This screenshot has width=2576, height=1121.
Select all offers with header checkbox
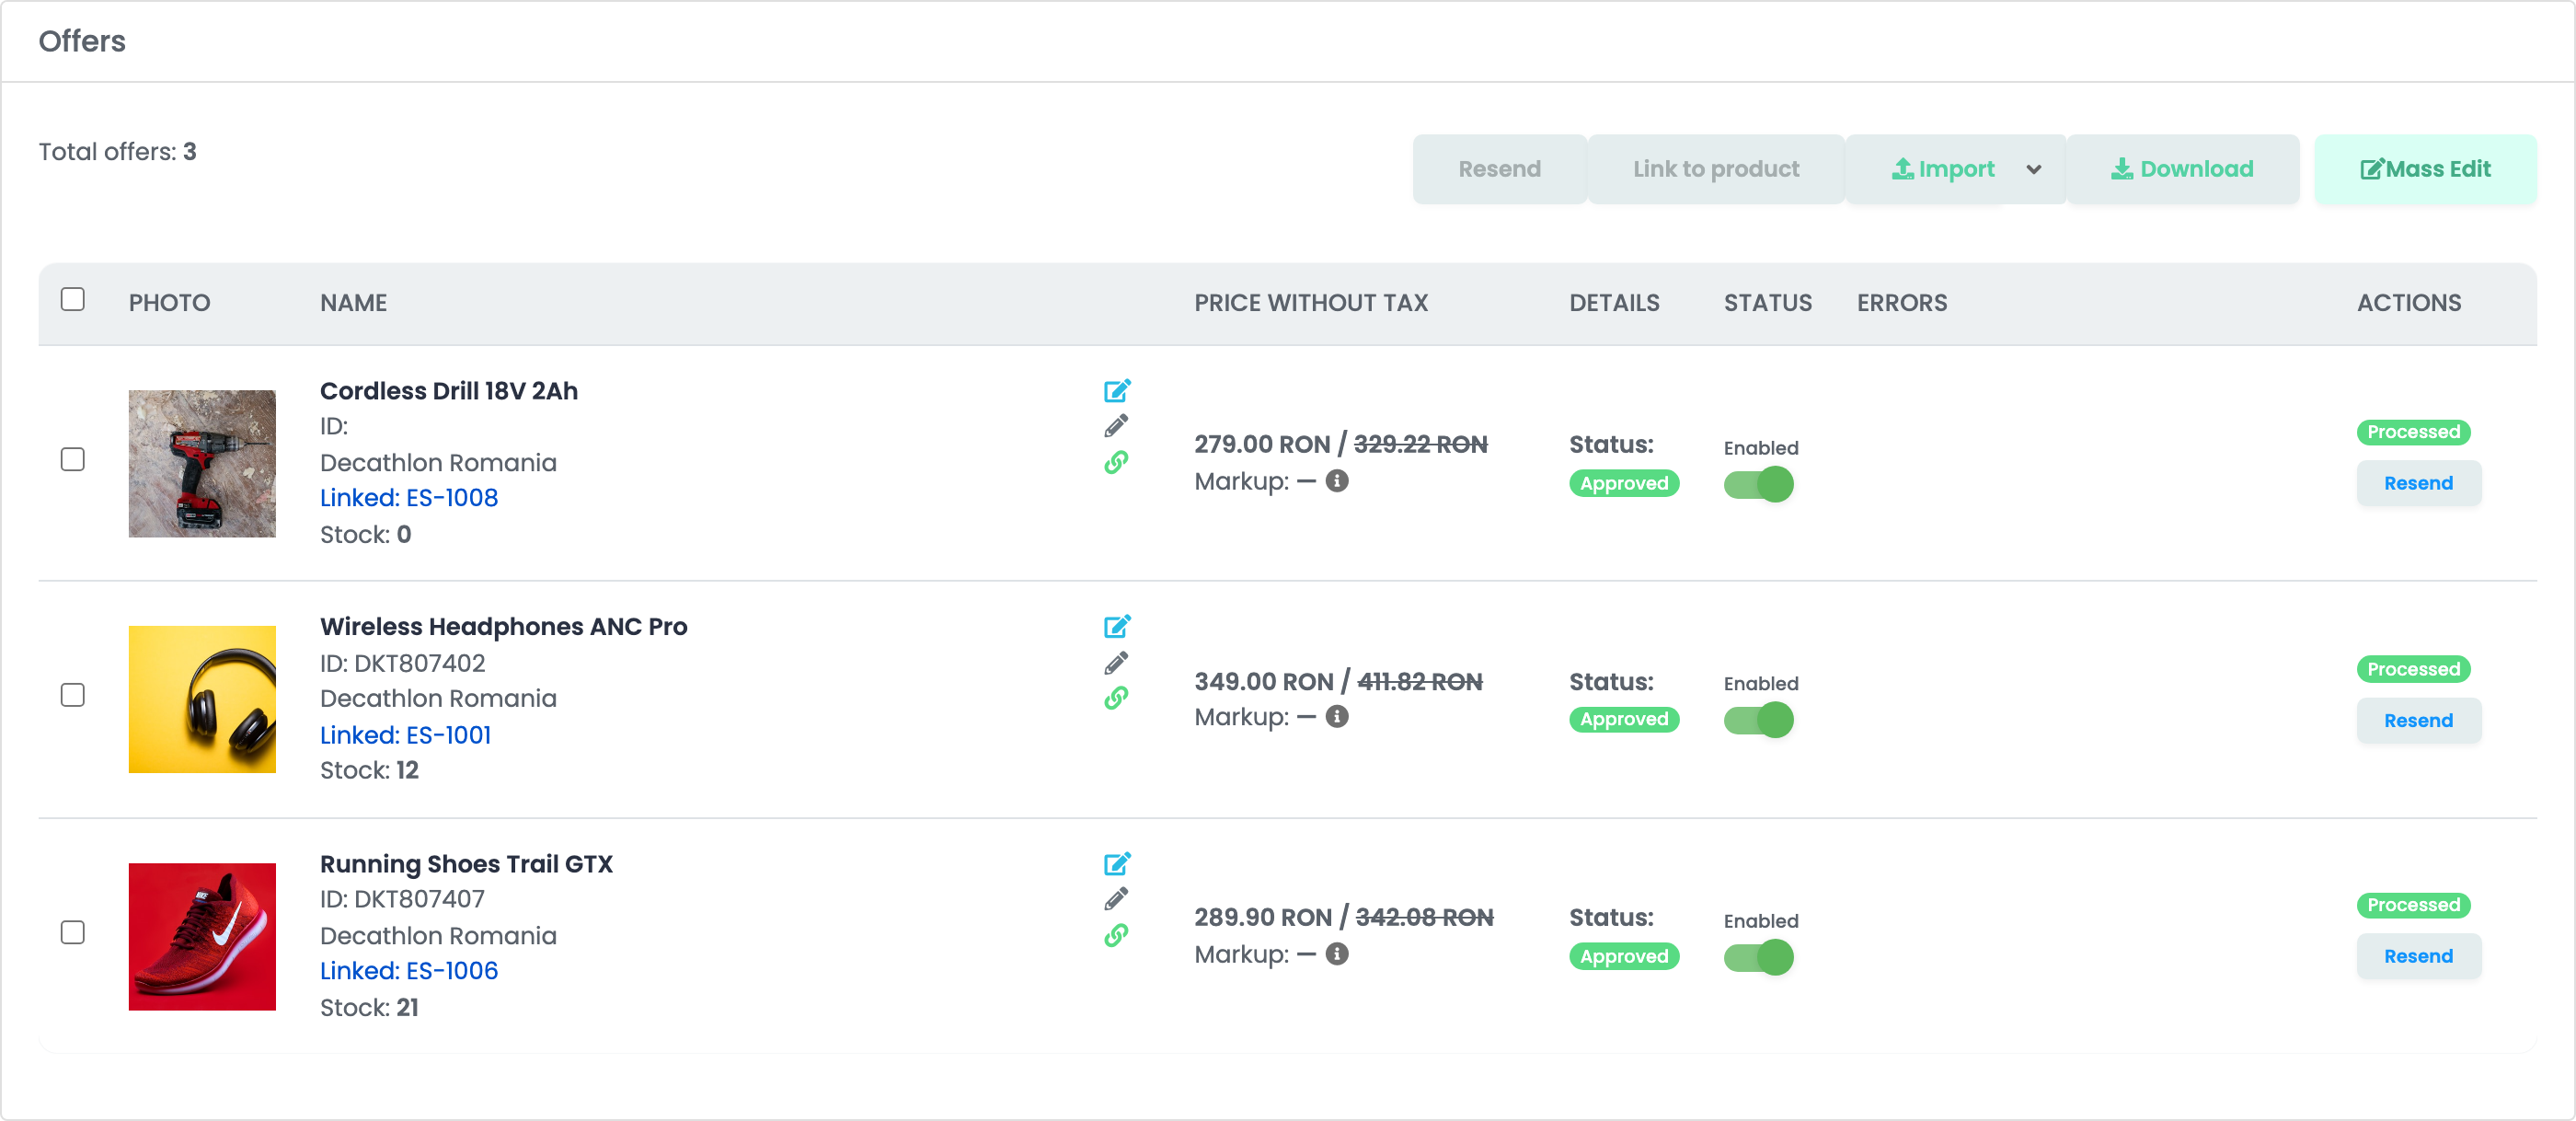pyautogui.click(x=73, y=299)
